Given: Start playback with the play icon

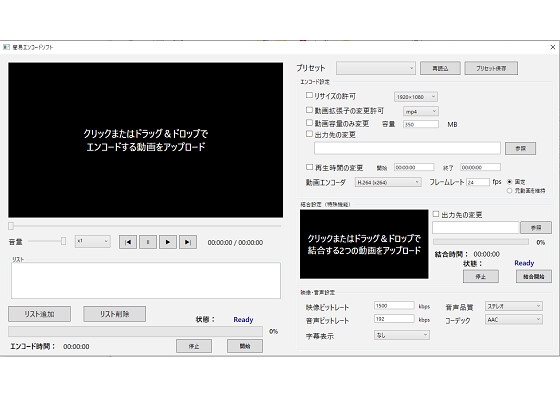Looking at the screenshot, I should click(168, 242).
